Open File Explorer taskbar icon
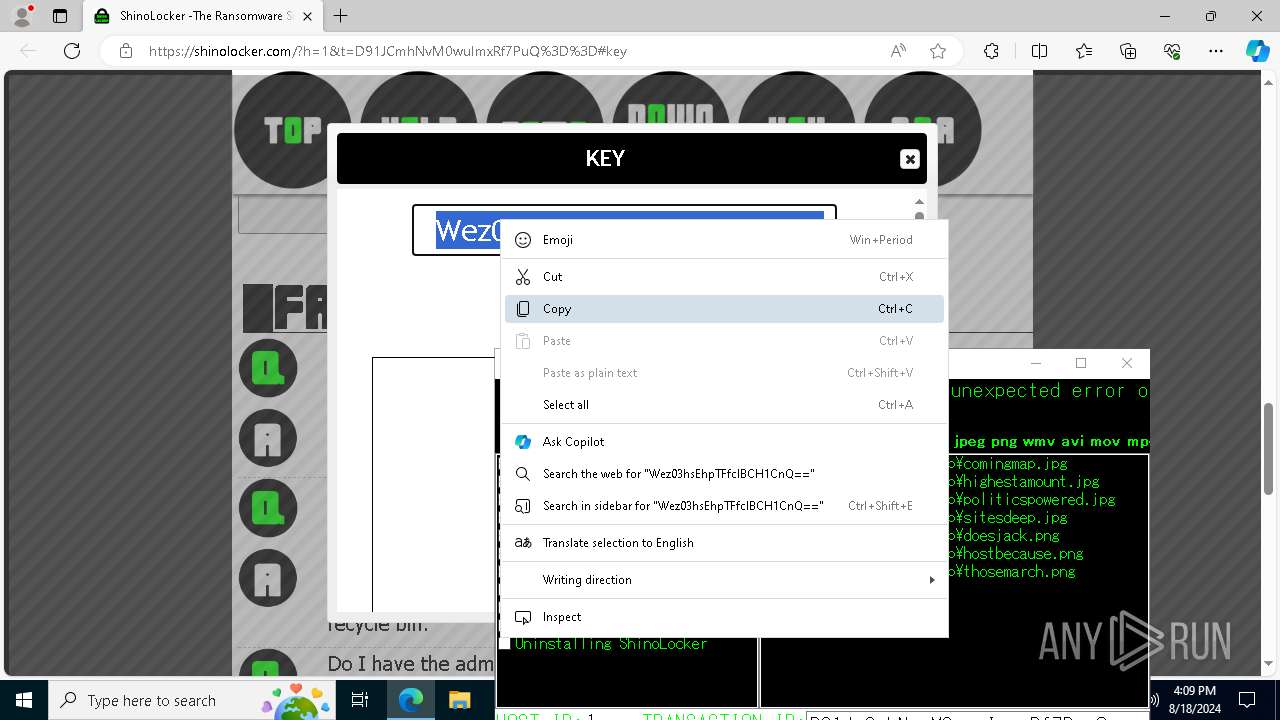This screenshot has height=720, width=1280. click(x=459, y=700)
